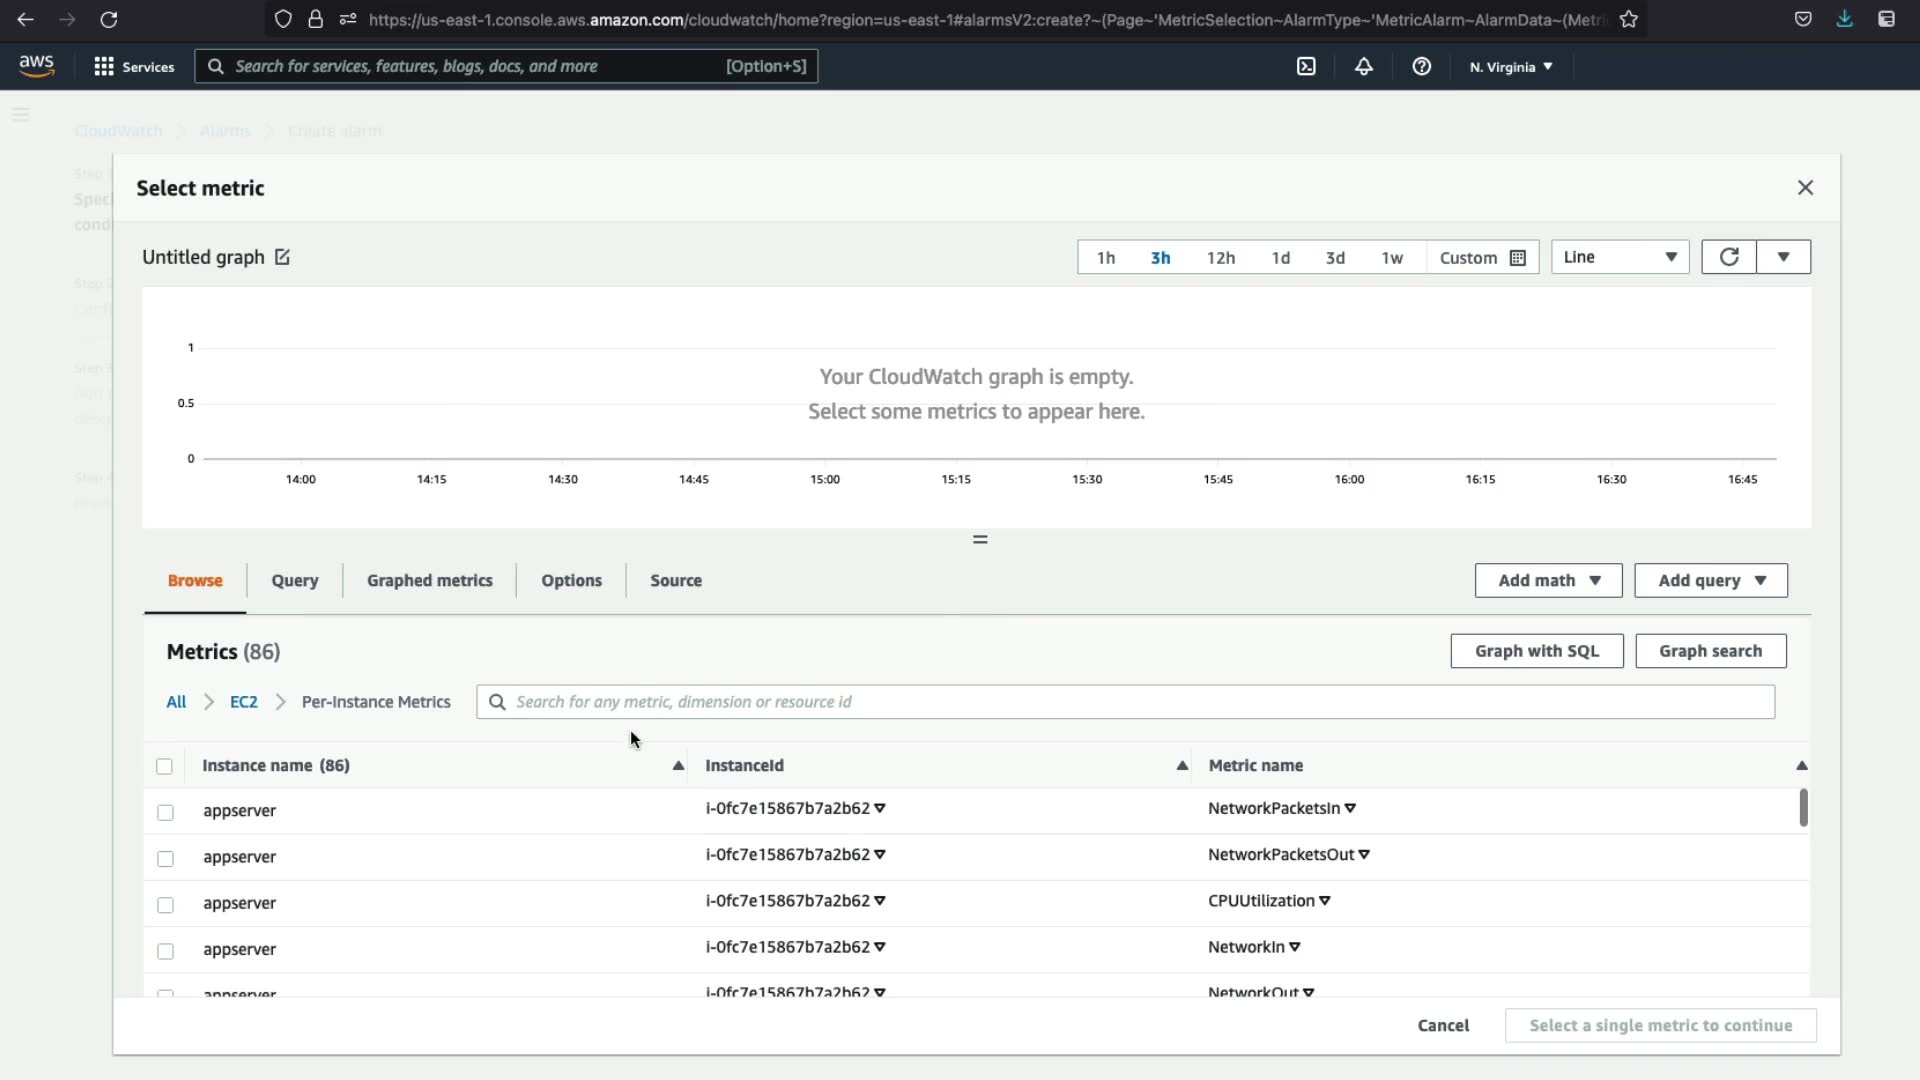Open the N. Virginia region selector
Screen dimensions: 1920x1080
click(x=1510, y=67)
